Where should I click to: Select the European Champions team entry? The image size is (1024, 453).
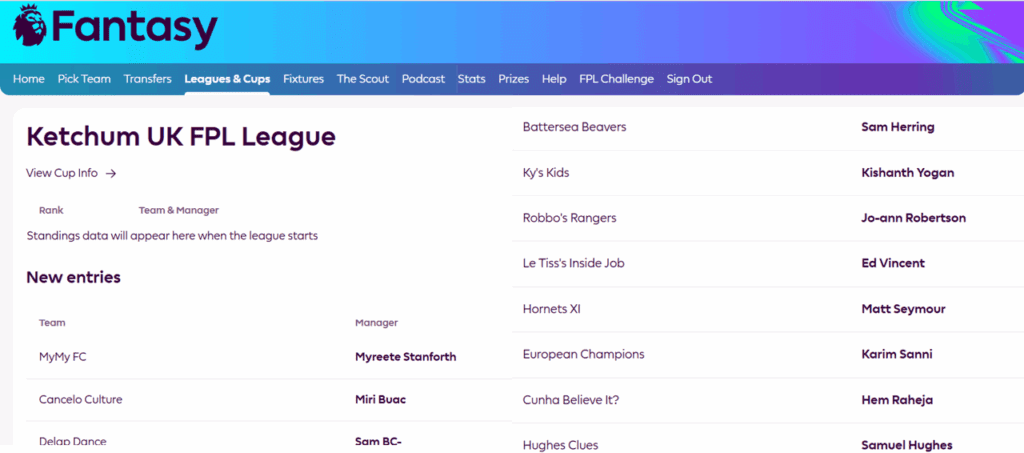click(583, 354)
